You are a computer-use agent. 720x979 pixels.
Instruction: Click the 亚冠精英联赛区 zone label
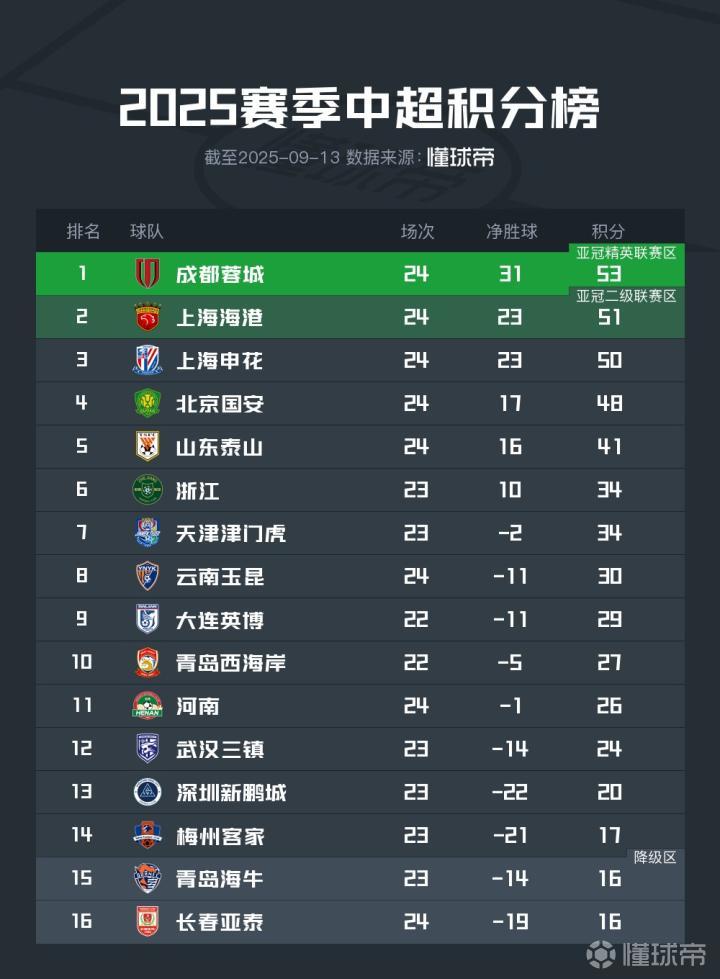click(627, 253)
